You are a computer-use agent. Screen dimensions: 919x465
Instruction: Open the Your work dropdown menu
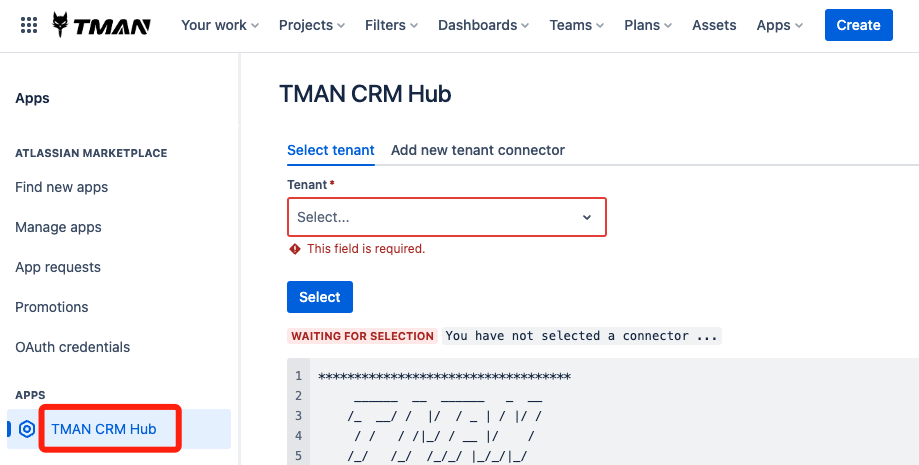pyautogui.click(x=220, y=25)
